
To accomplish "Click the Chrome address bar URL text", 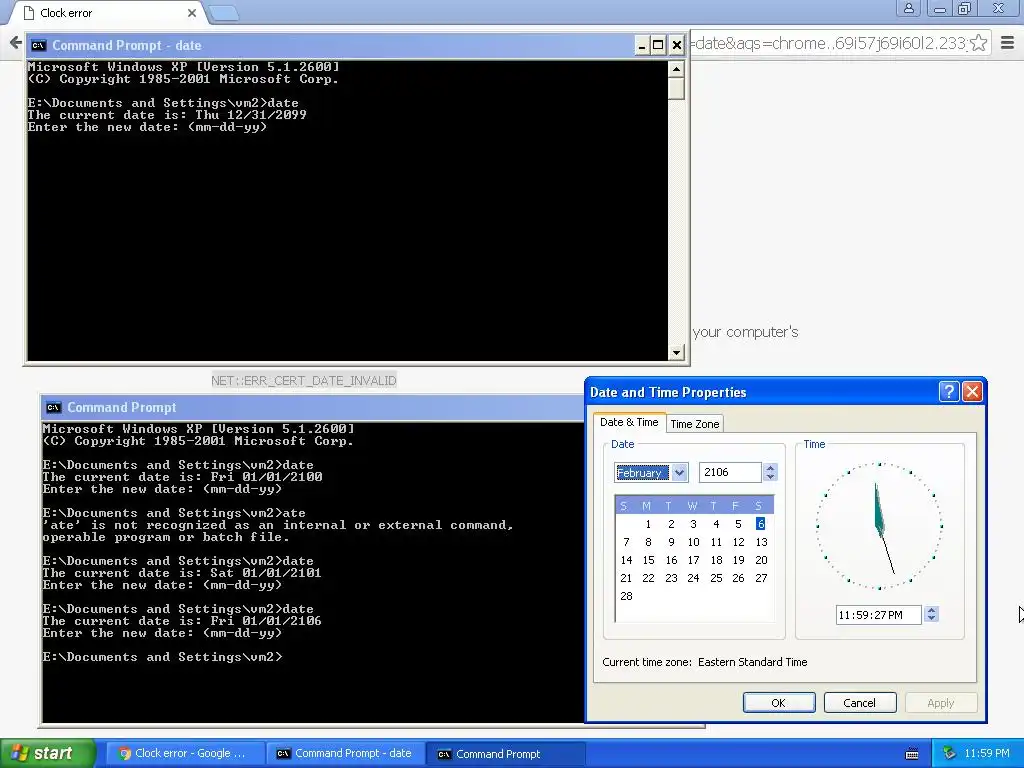I will (829, 43).
